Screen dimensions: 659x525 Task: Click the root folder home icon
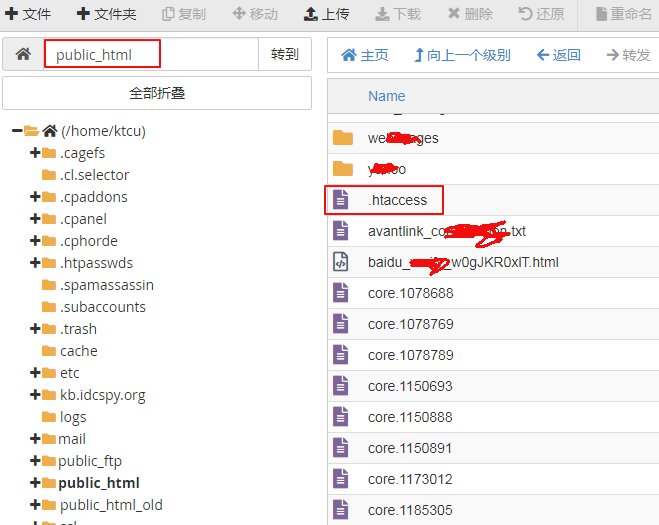[x=50, y=131]
